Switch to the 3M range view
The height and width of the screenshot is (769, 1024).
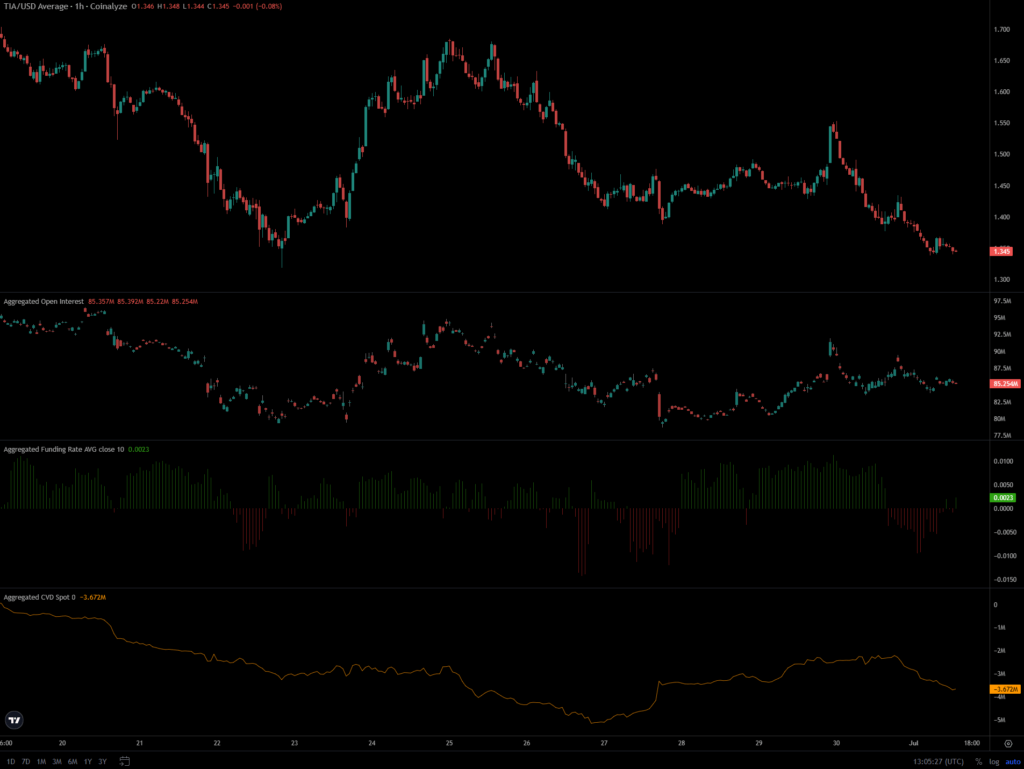pyautogui.click(x=57, y=761)
